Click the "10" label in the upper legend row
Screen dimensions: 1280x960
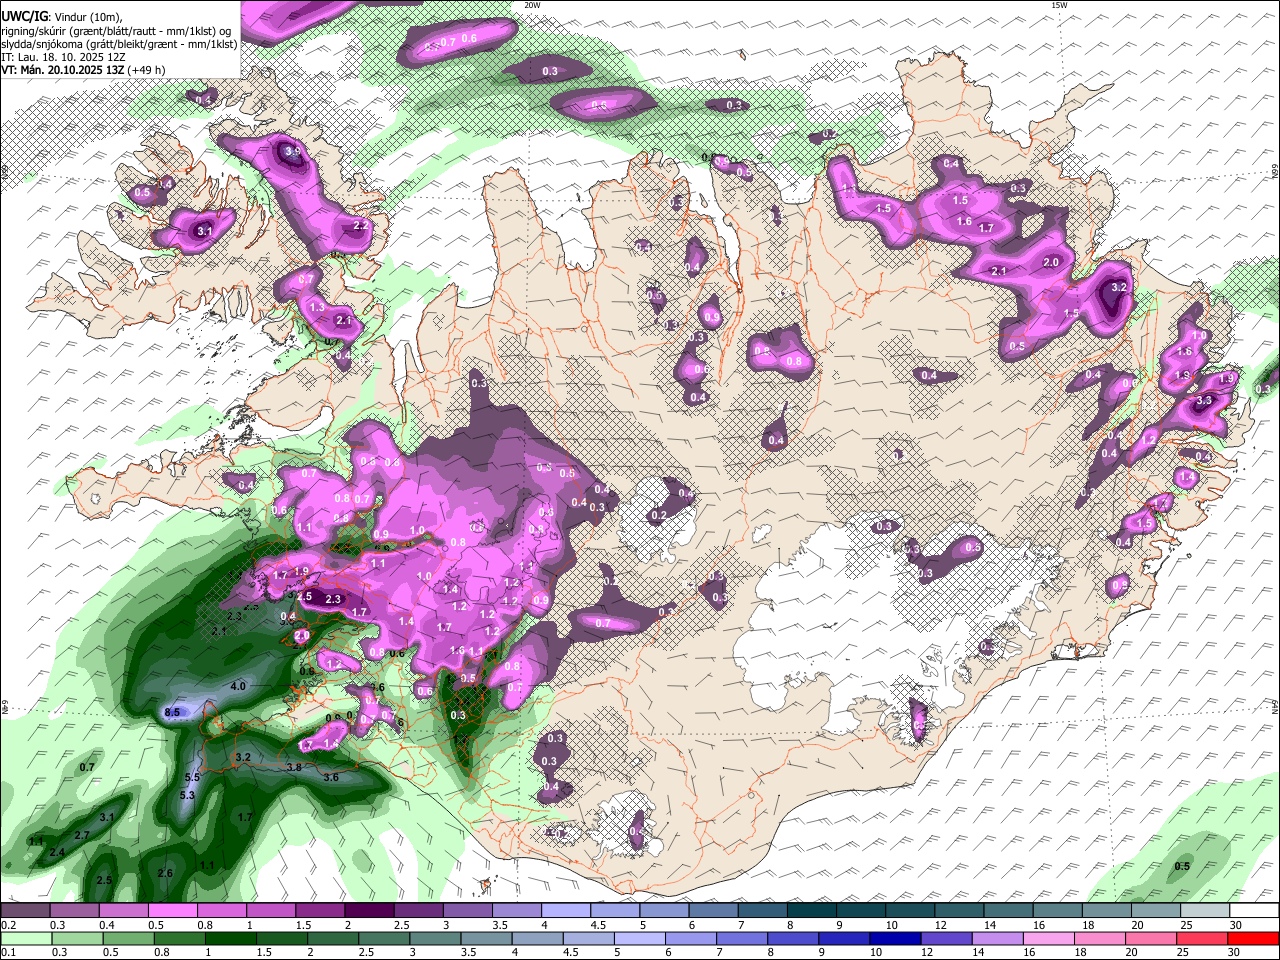coord(891,926)
